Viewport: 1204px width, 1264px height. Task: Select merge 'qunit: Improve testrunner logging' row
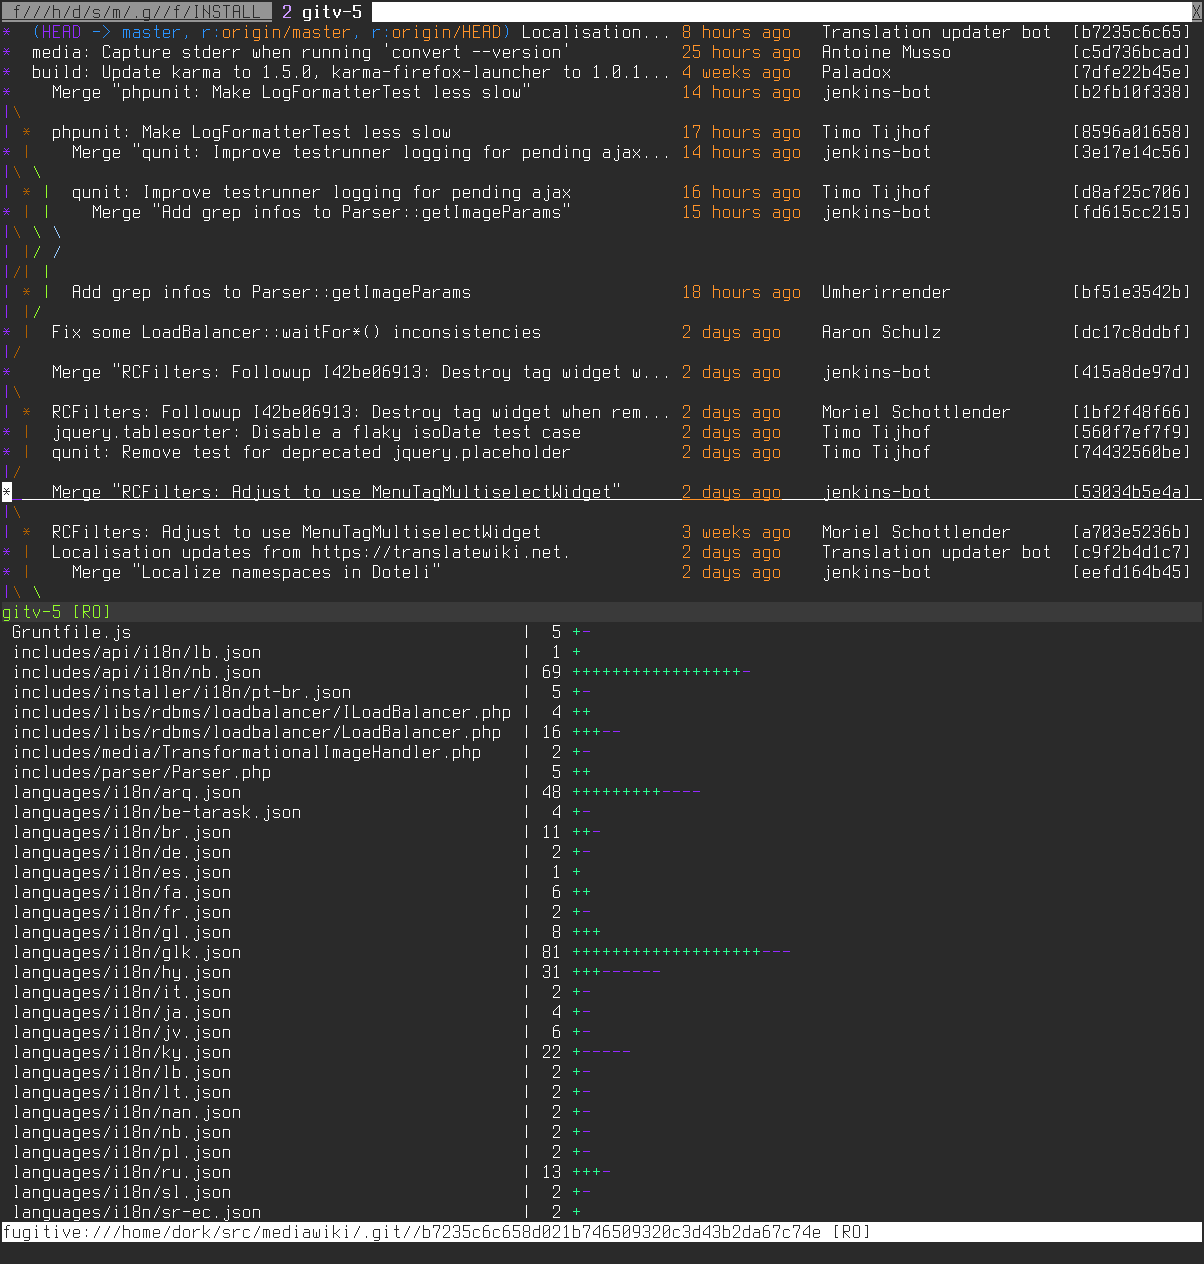coord(371,152)
